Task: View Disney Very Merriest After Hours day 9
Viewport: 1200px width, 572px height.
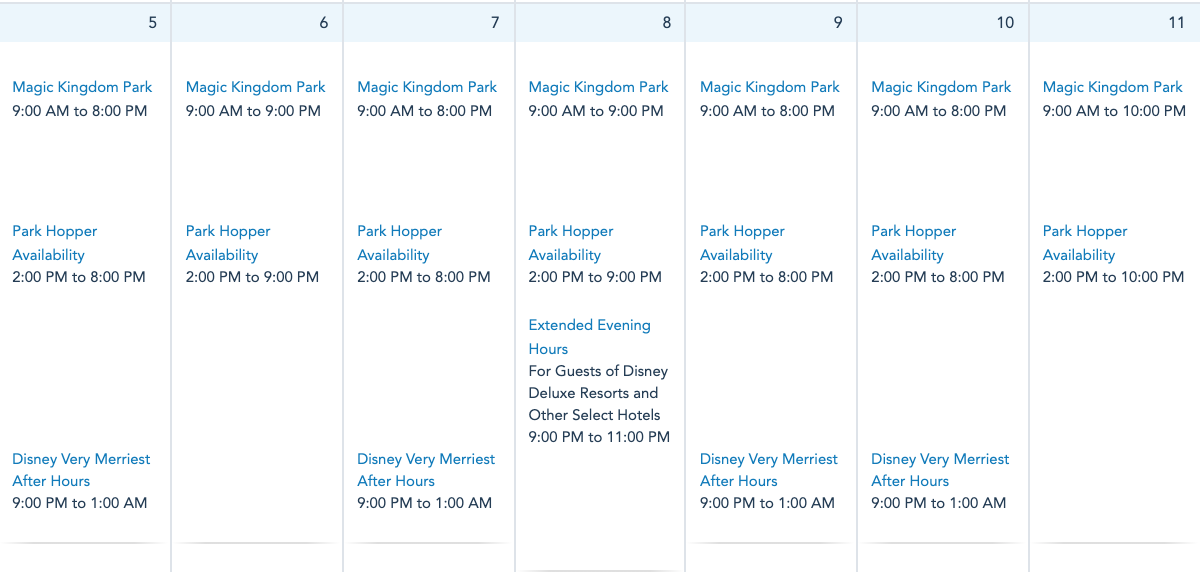Action: pos(769,469)
